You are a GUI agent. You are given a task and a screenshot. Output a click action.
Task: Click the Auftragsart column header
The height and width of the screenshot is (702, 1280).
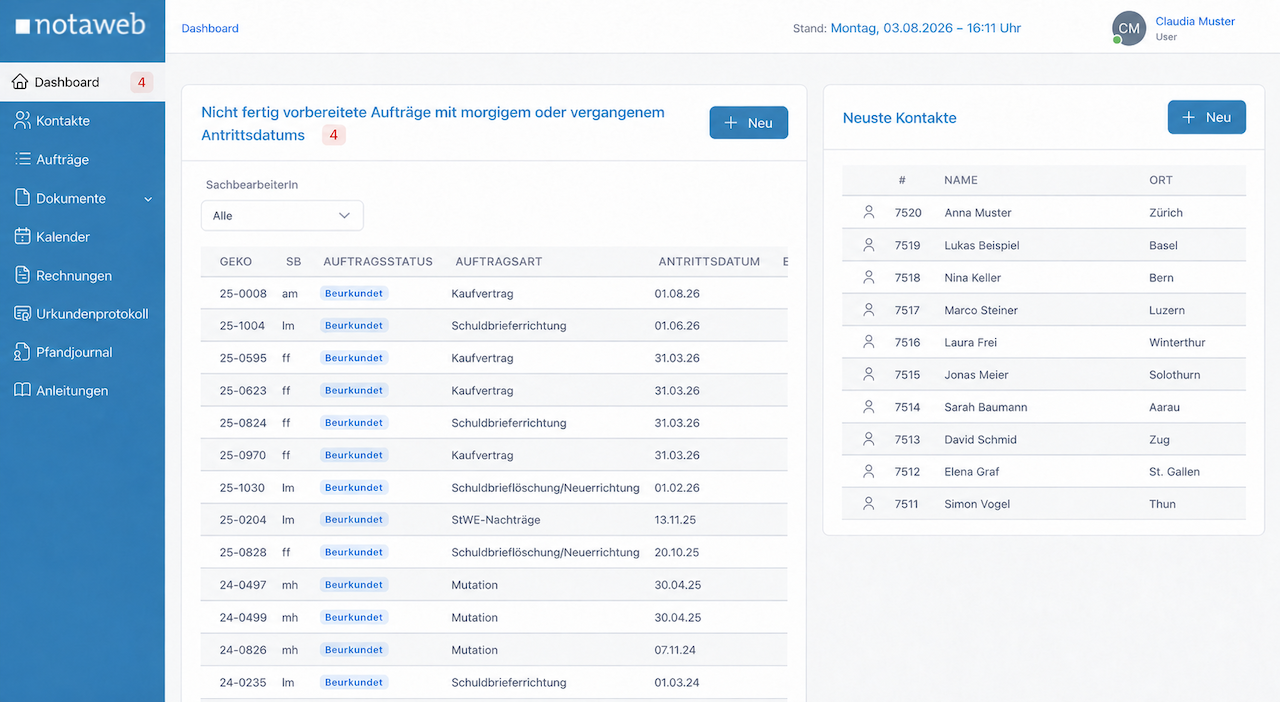pyautogui.click(x=499, y=262)
